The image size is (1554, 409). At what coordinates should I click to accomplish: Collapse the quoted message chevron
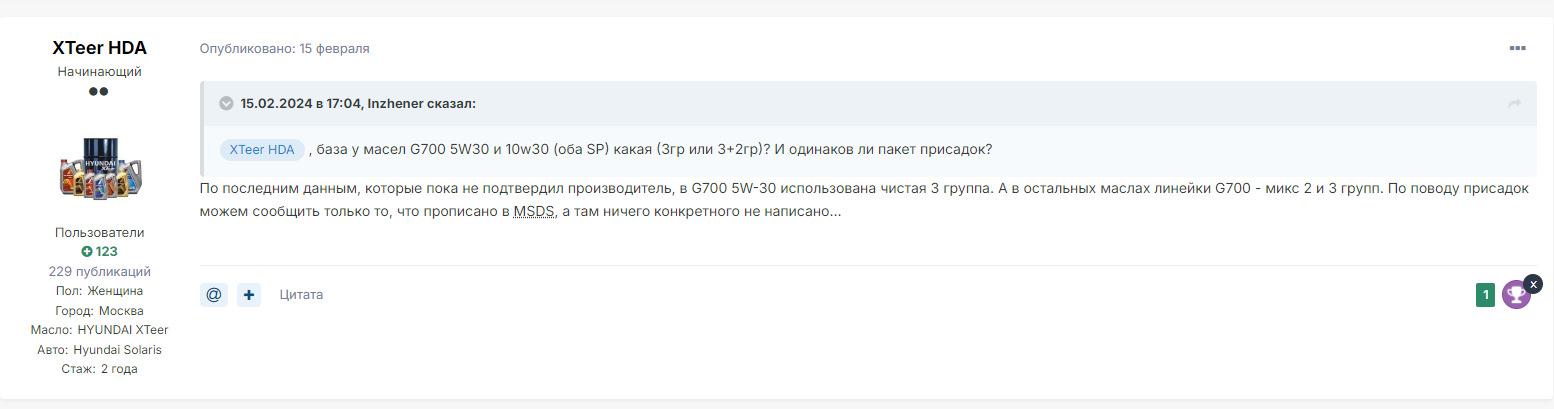[227, 104]
